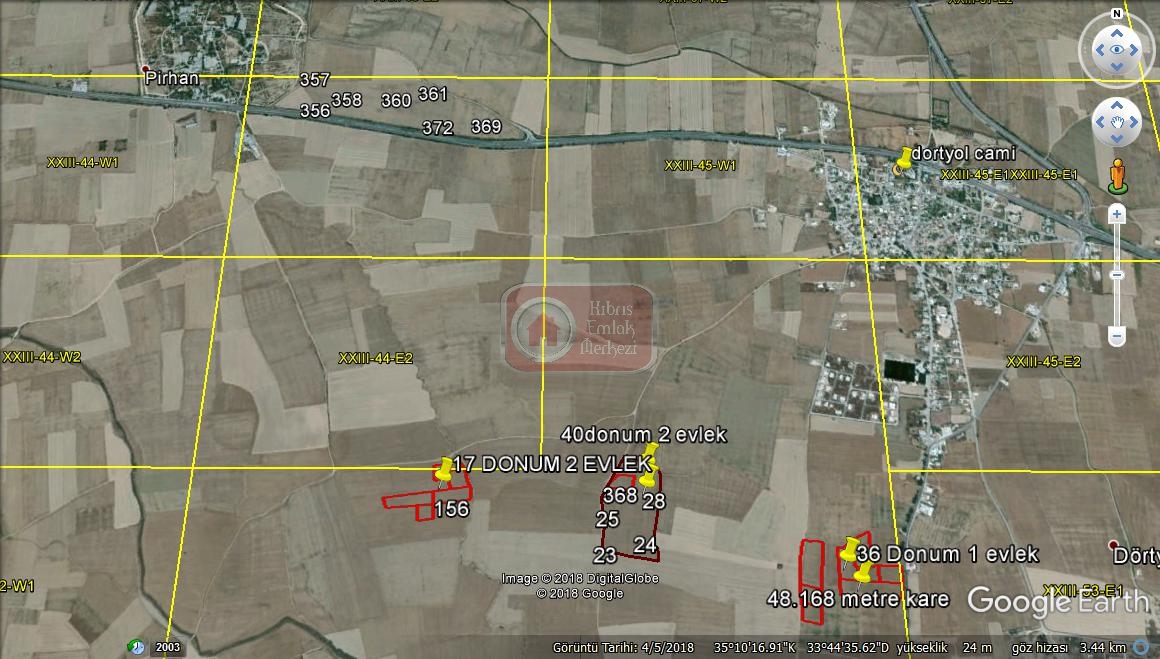Zoom in with the plus button
The width and height of the screenshot is (1160, 659).
pos(1117,214)
